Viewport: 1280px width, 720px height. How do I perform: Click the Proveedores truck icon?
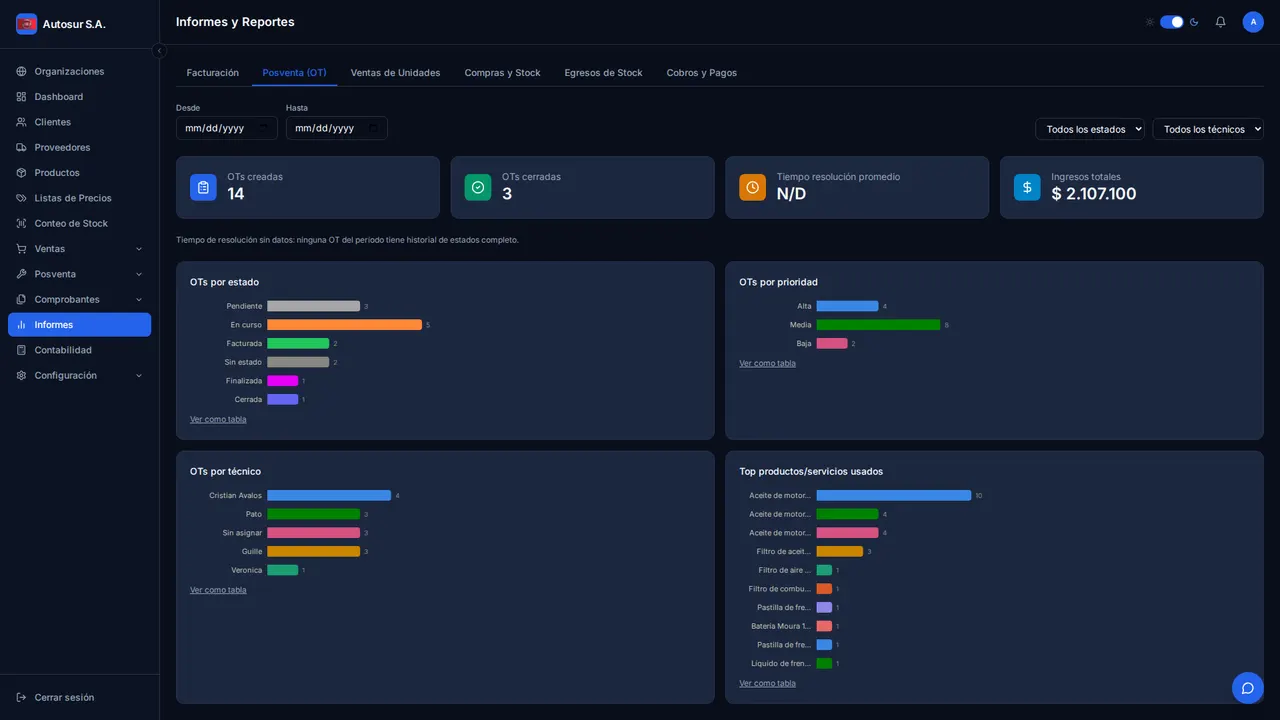(21, 148)
